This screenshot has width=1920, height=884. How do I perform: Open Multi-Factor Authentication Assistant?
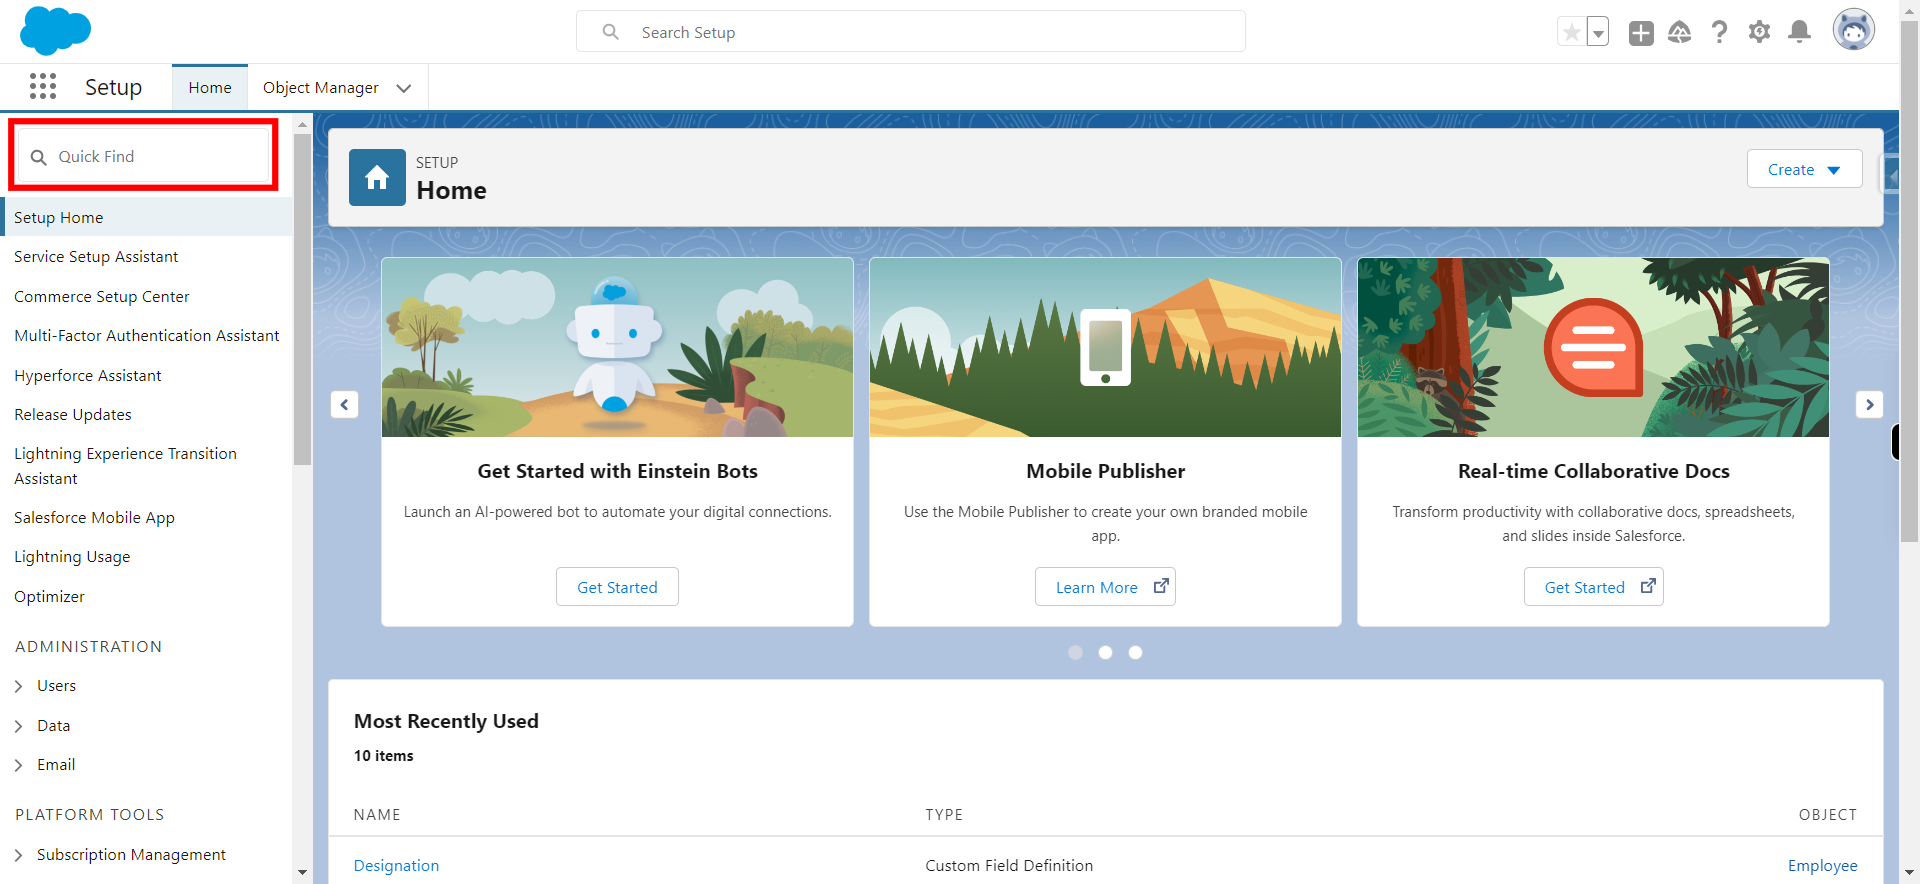coord(147,336)
